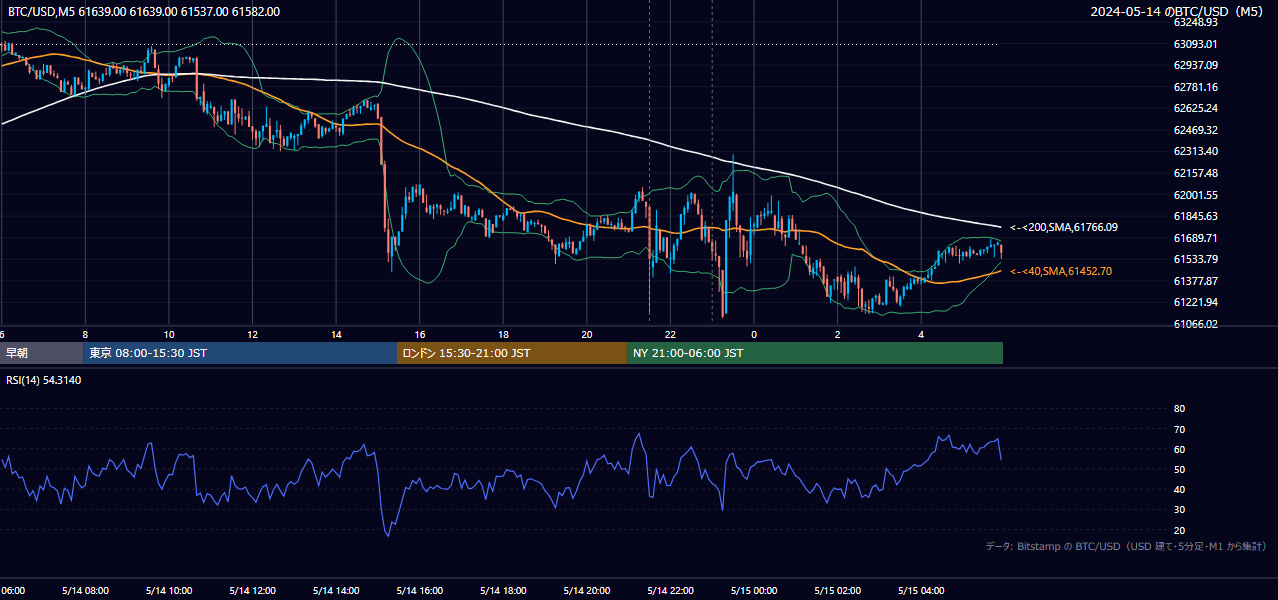Click price axis label 62313.40
Image resolution: width=1278 pixels, height=600 pixels.
[1196, 152]
